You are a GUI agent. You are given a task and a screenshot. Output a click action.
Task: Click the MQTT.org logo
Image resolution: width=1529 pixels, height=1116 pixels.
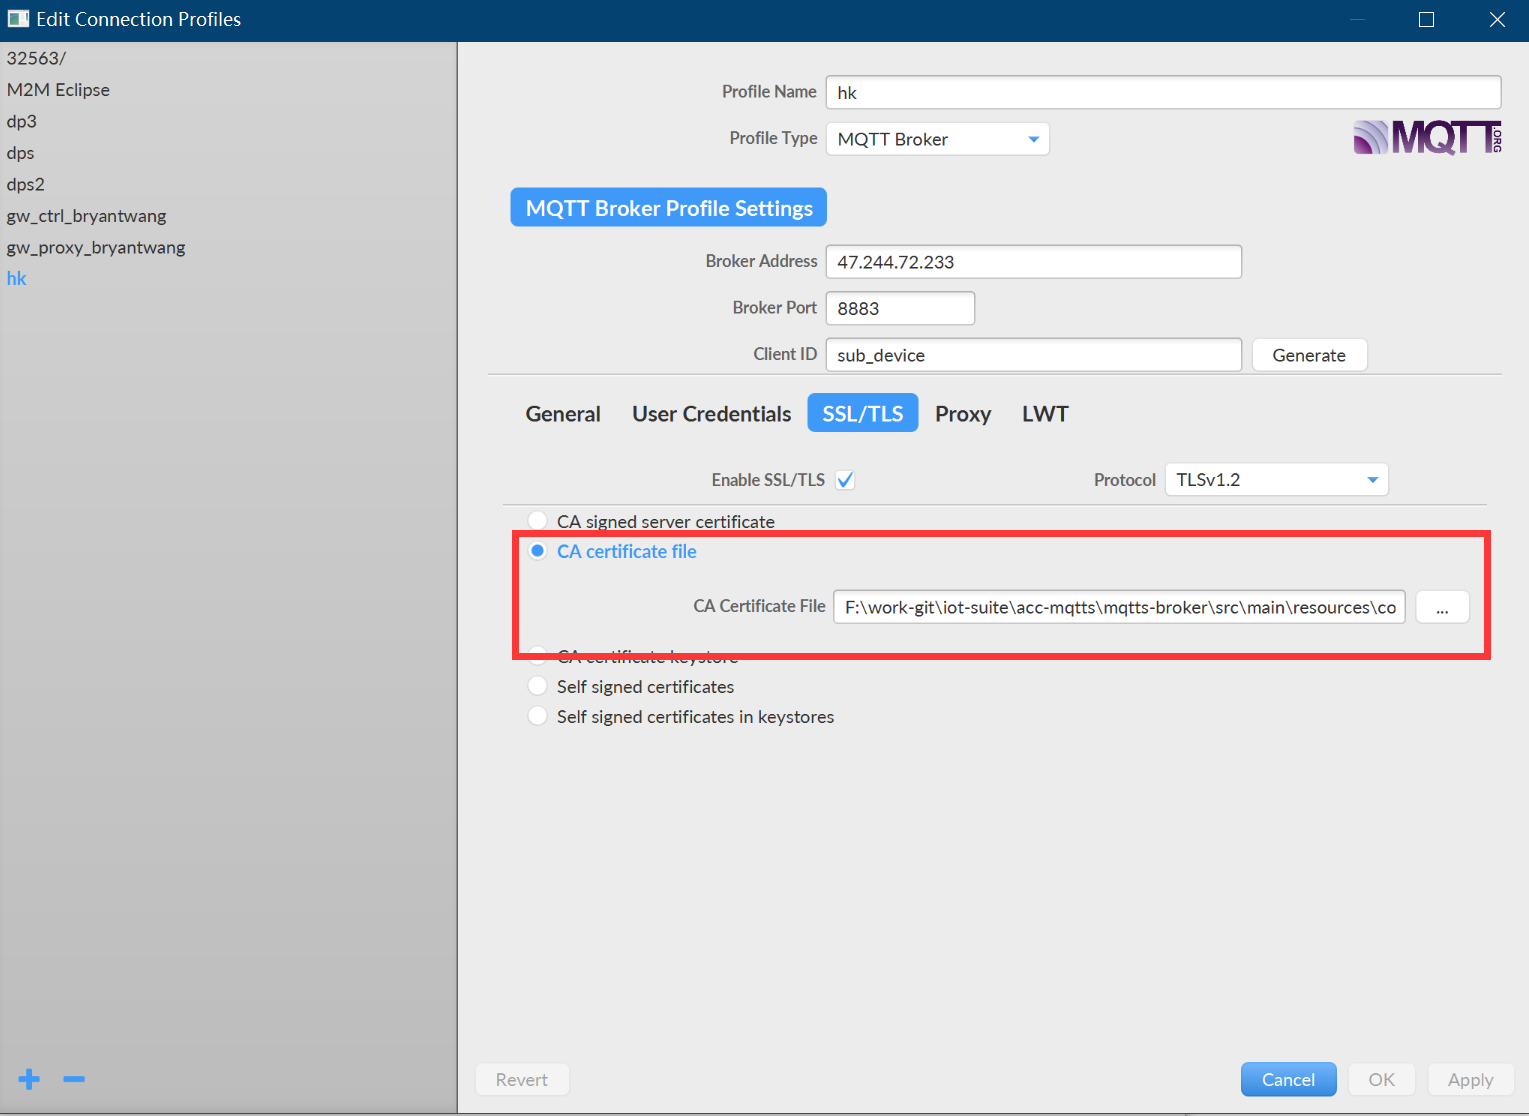(1427, 138)
